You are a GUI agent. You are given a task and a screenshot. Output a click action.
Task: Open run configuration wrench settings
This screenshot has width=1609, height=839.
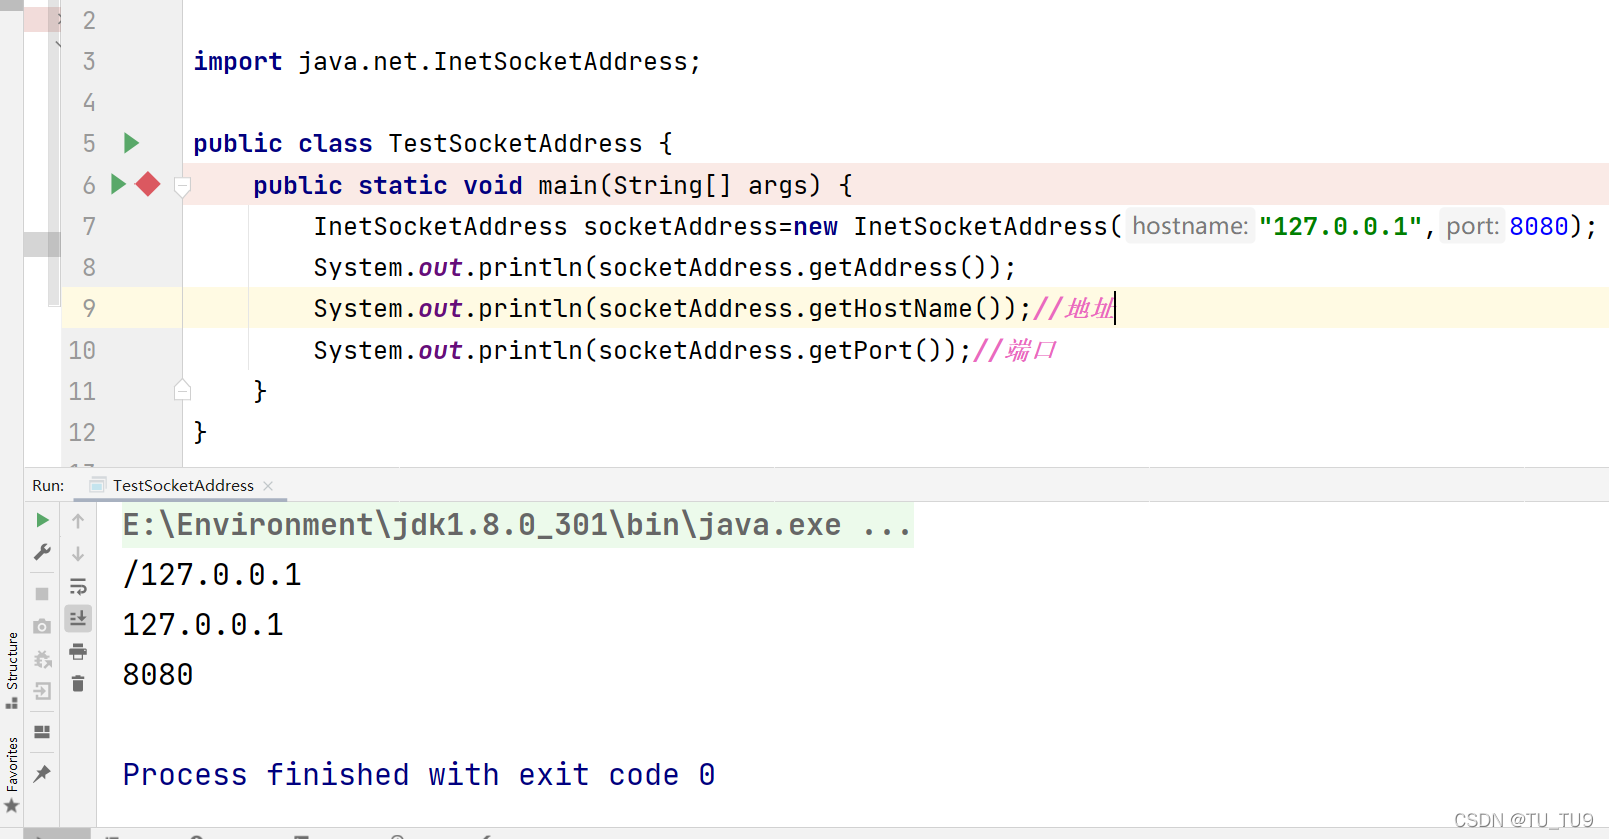pos(42,552)
